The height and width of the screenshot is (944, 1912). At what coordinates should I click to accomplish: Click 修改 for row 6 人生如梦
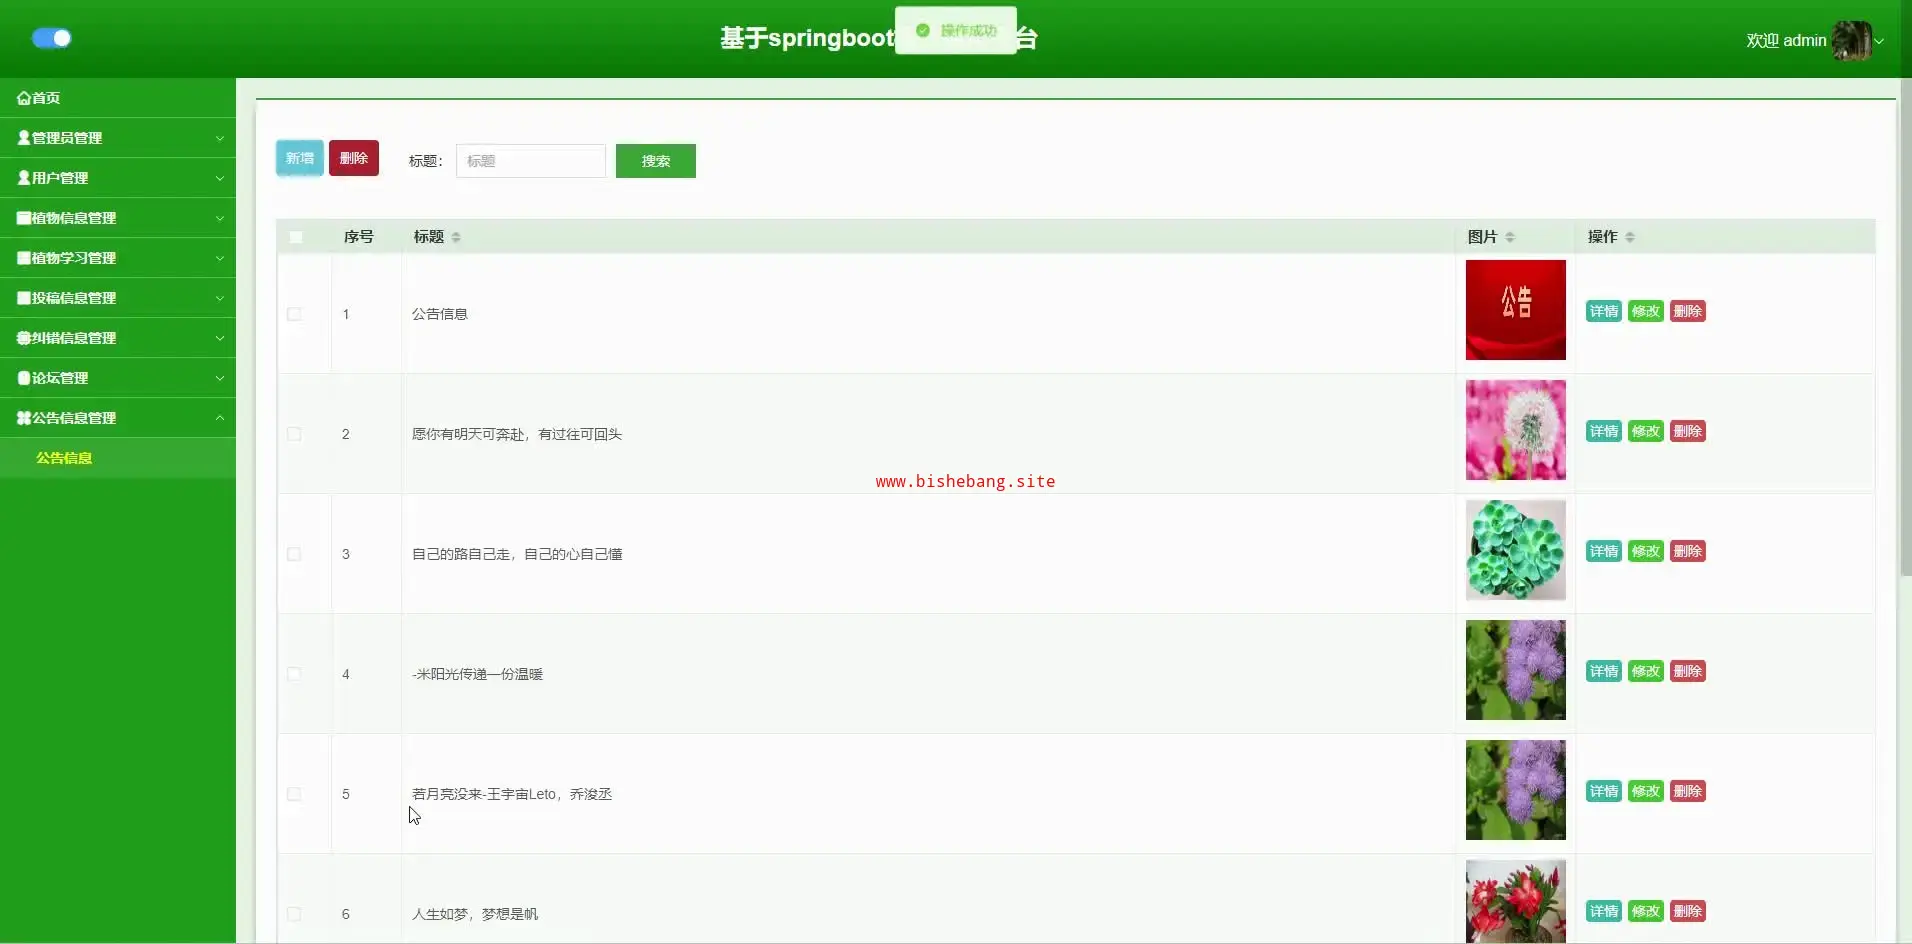tap(1646, 911)
